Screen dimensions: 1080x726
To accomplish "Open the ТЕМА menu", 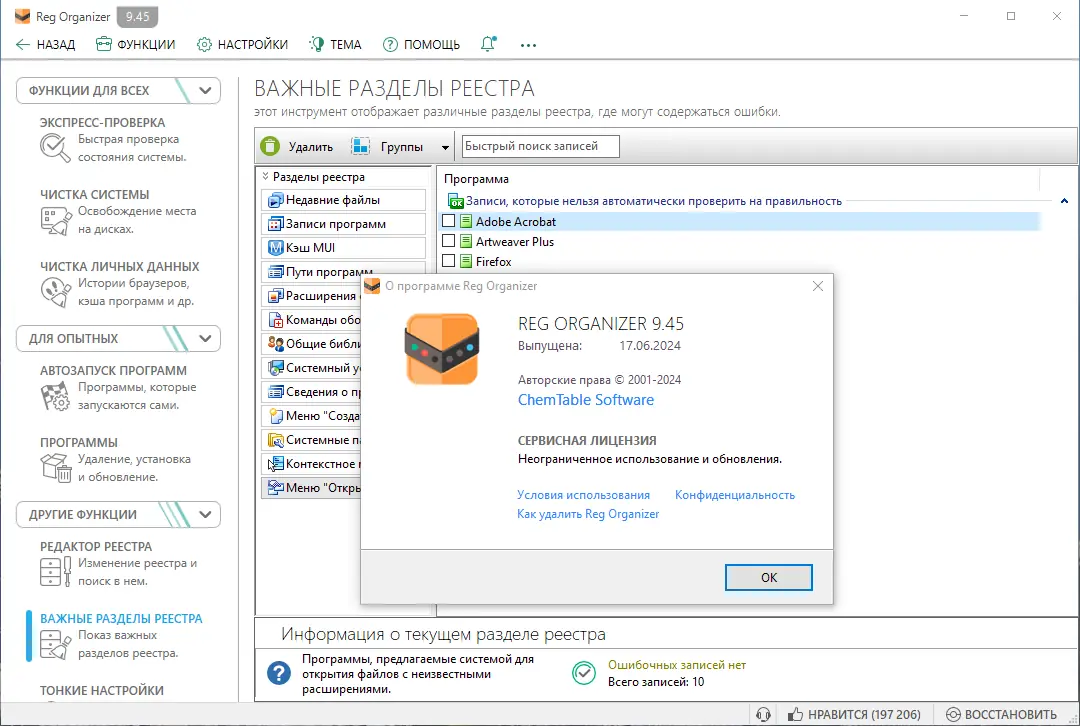I will (335, 45).
